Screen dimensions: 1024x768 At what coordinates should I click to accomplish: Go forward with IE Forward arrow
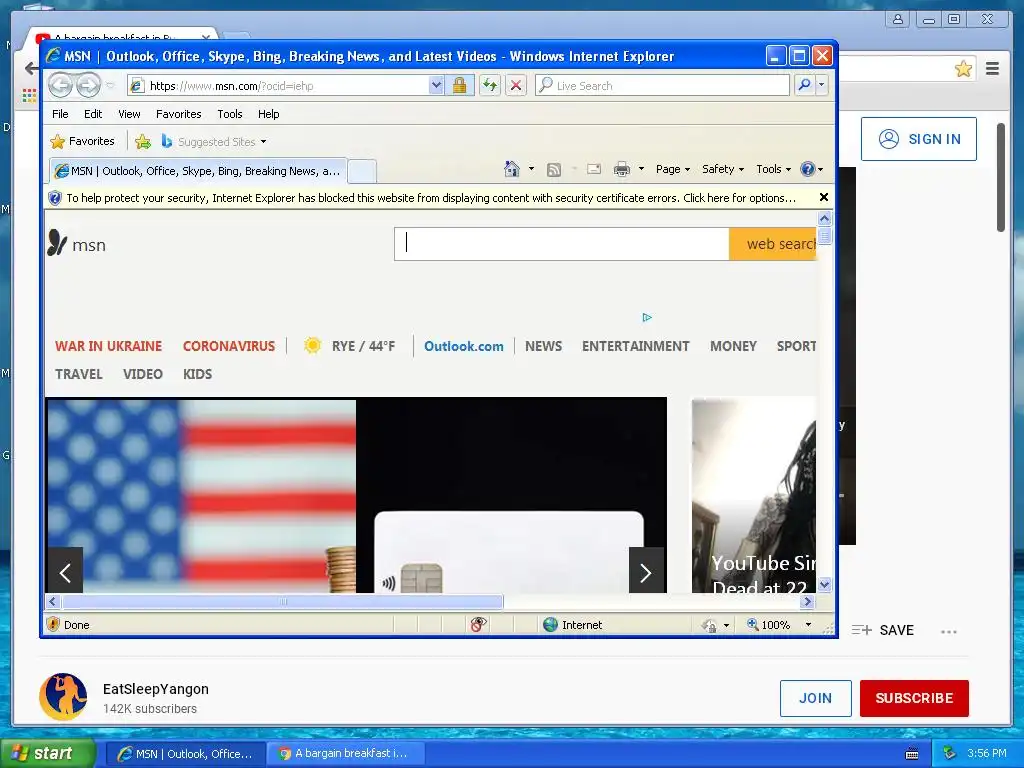point(88,85)
